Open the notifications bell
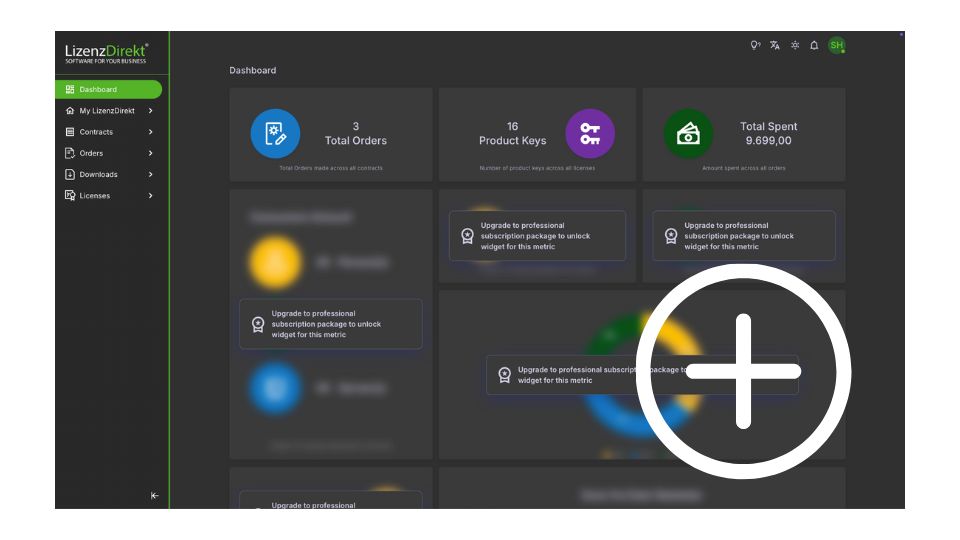The image size is (960, 540). tap(814, 45)
